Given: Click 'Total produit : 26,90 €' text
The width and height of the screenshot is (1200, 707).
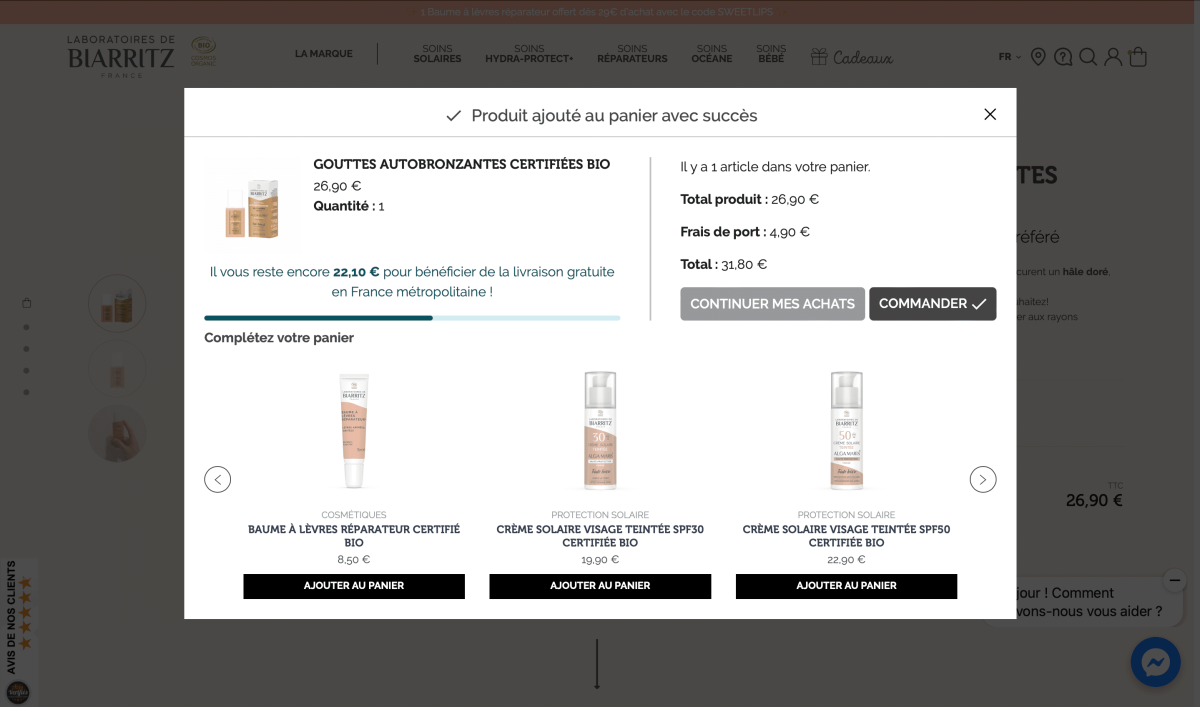Looking at the screenshot, I should [x=750, y=199].
